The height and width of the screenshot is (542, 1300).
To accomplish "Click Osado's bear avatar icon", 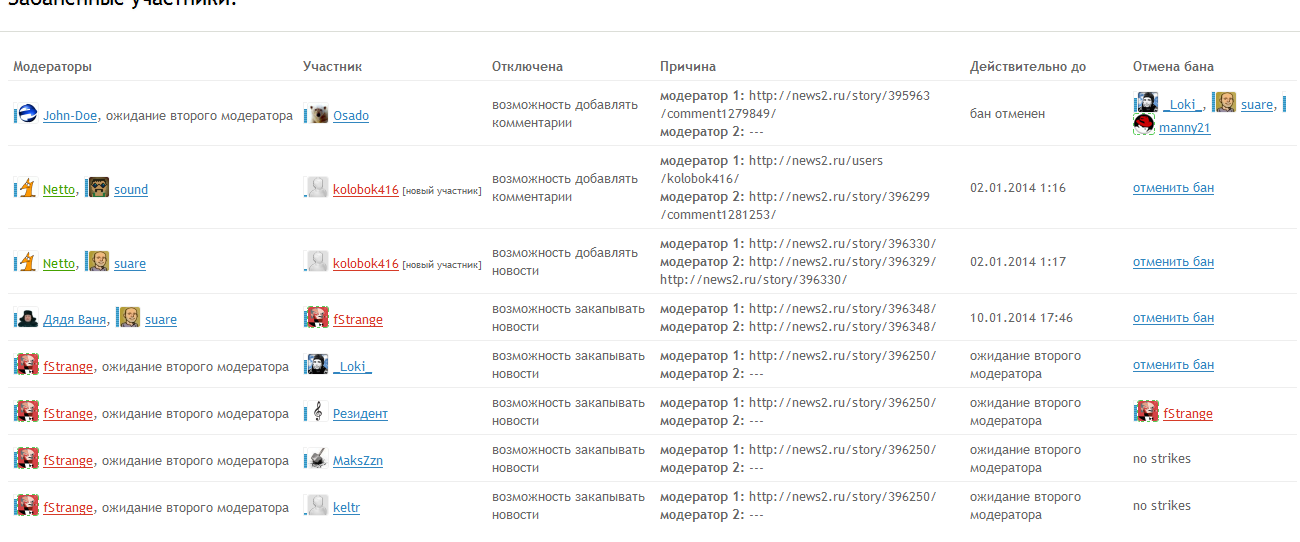I will click(x=318, y=114).
